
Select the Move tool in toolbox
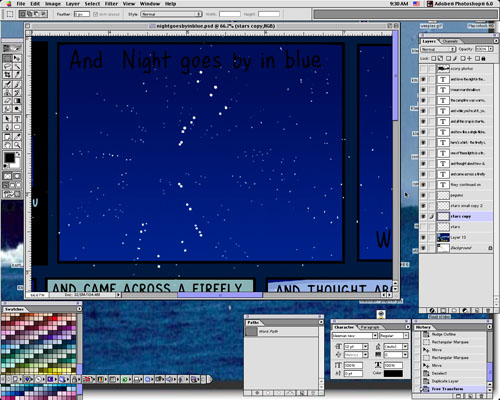click(x=17, y=58)
